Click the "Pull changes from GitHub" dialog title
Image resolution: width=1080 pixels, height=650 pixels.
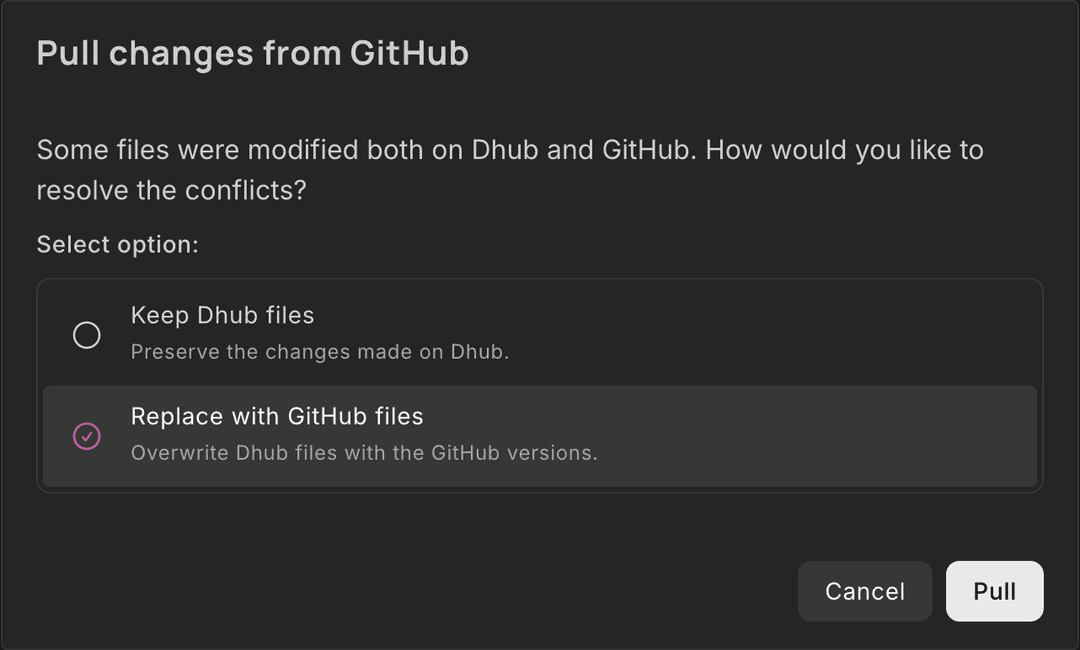pyautogui.click(x=252, y=53)
